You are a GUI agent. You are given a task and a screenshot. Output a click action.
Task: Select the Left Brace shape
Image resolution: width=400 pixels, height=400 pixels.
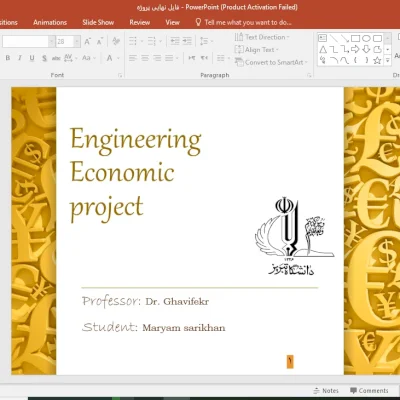click(x=355, y=60)
